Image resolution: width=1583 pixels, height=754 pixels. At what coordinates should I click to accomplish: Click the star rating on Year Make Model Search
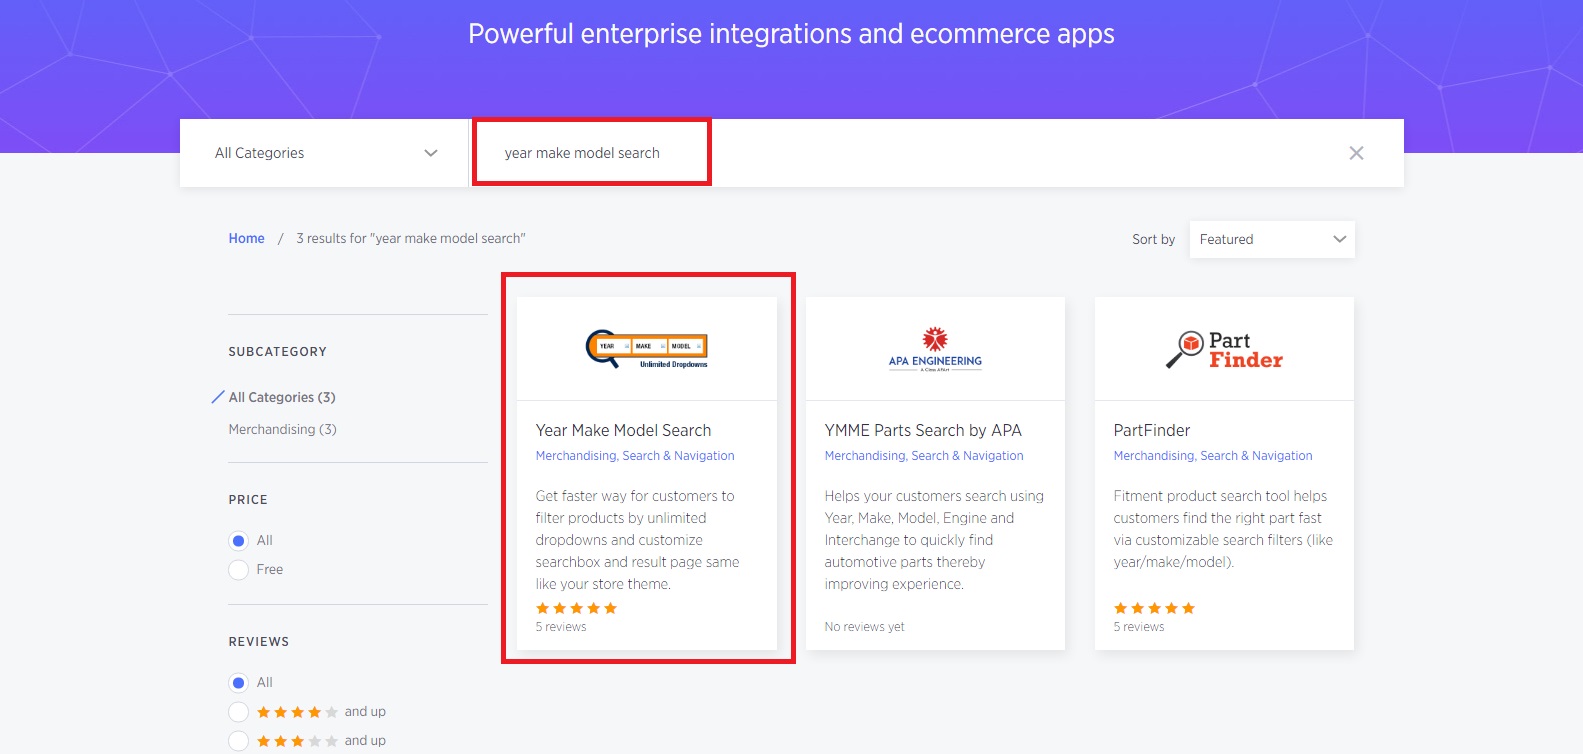pyautogui.click(x=576, y=608)
